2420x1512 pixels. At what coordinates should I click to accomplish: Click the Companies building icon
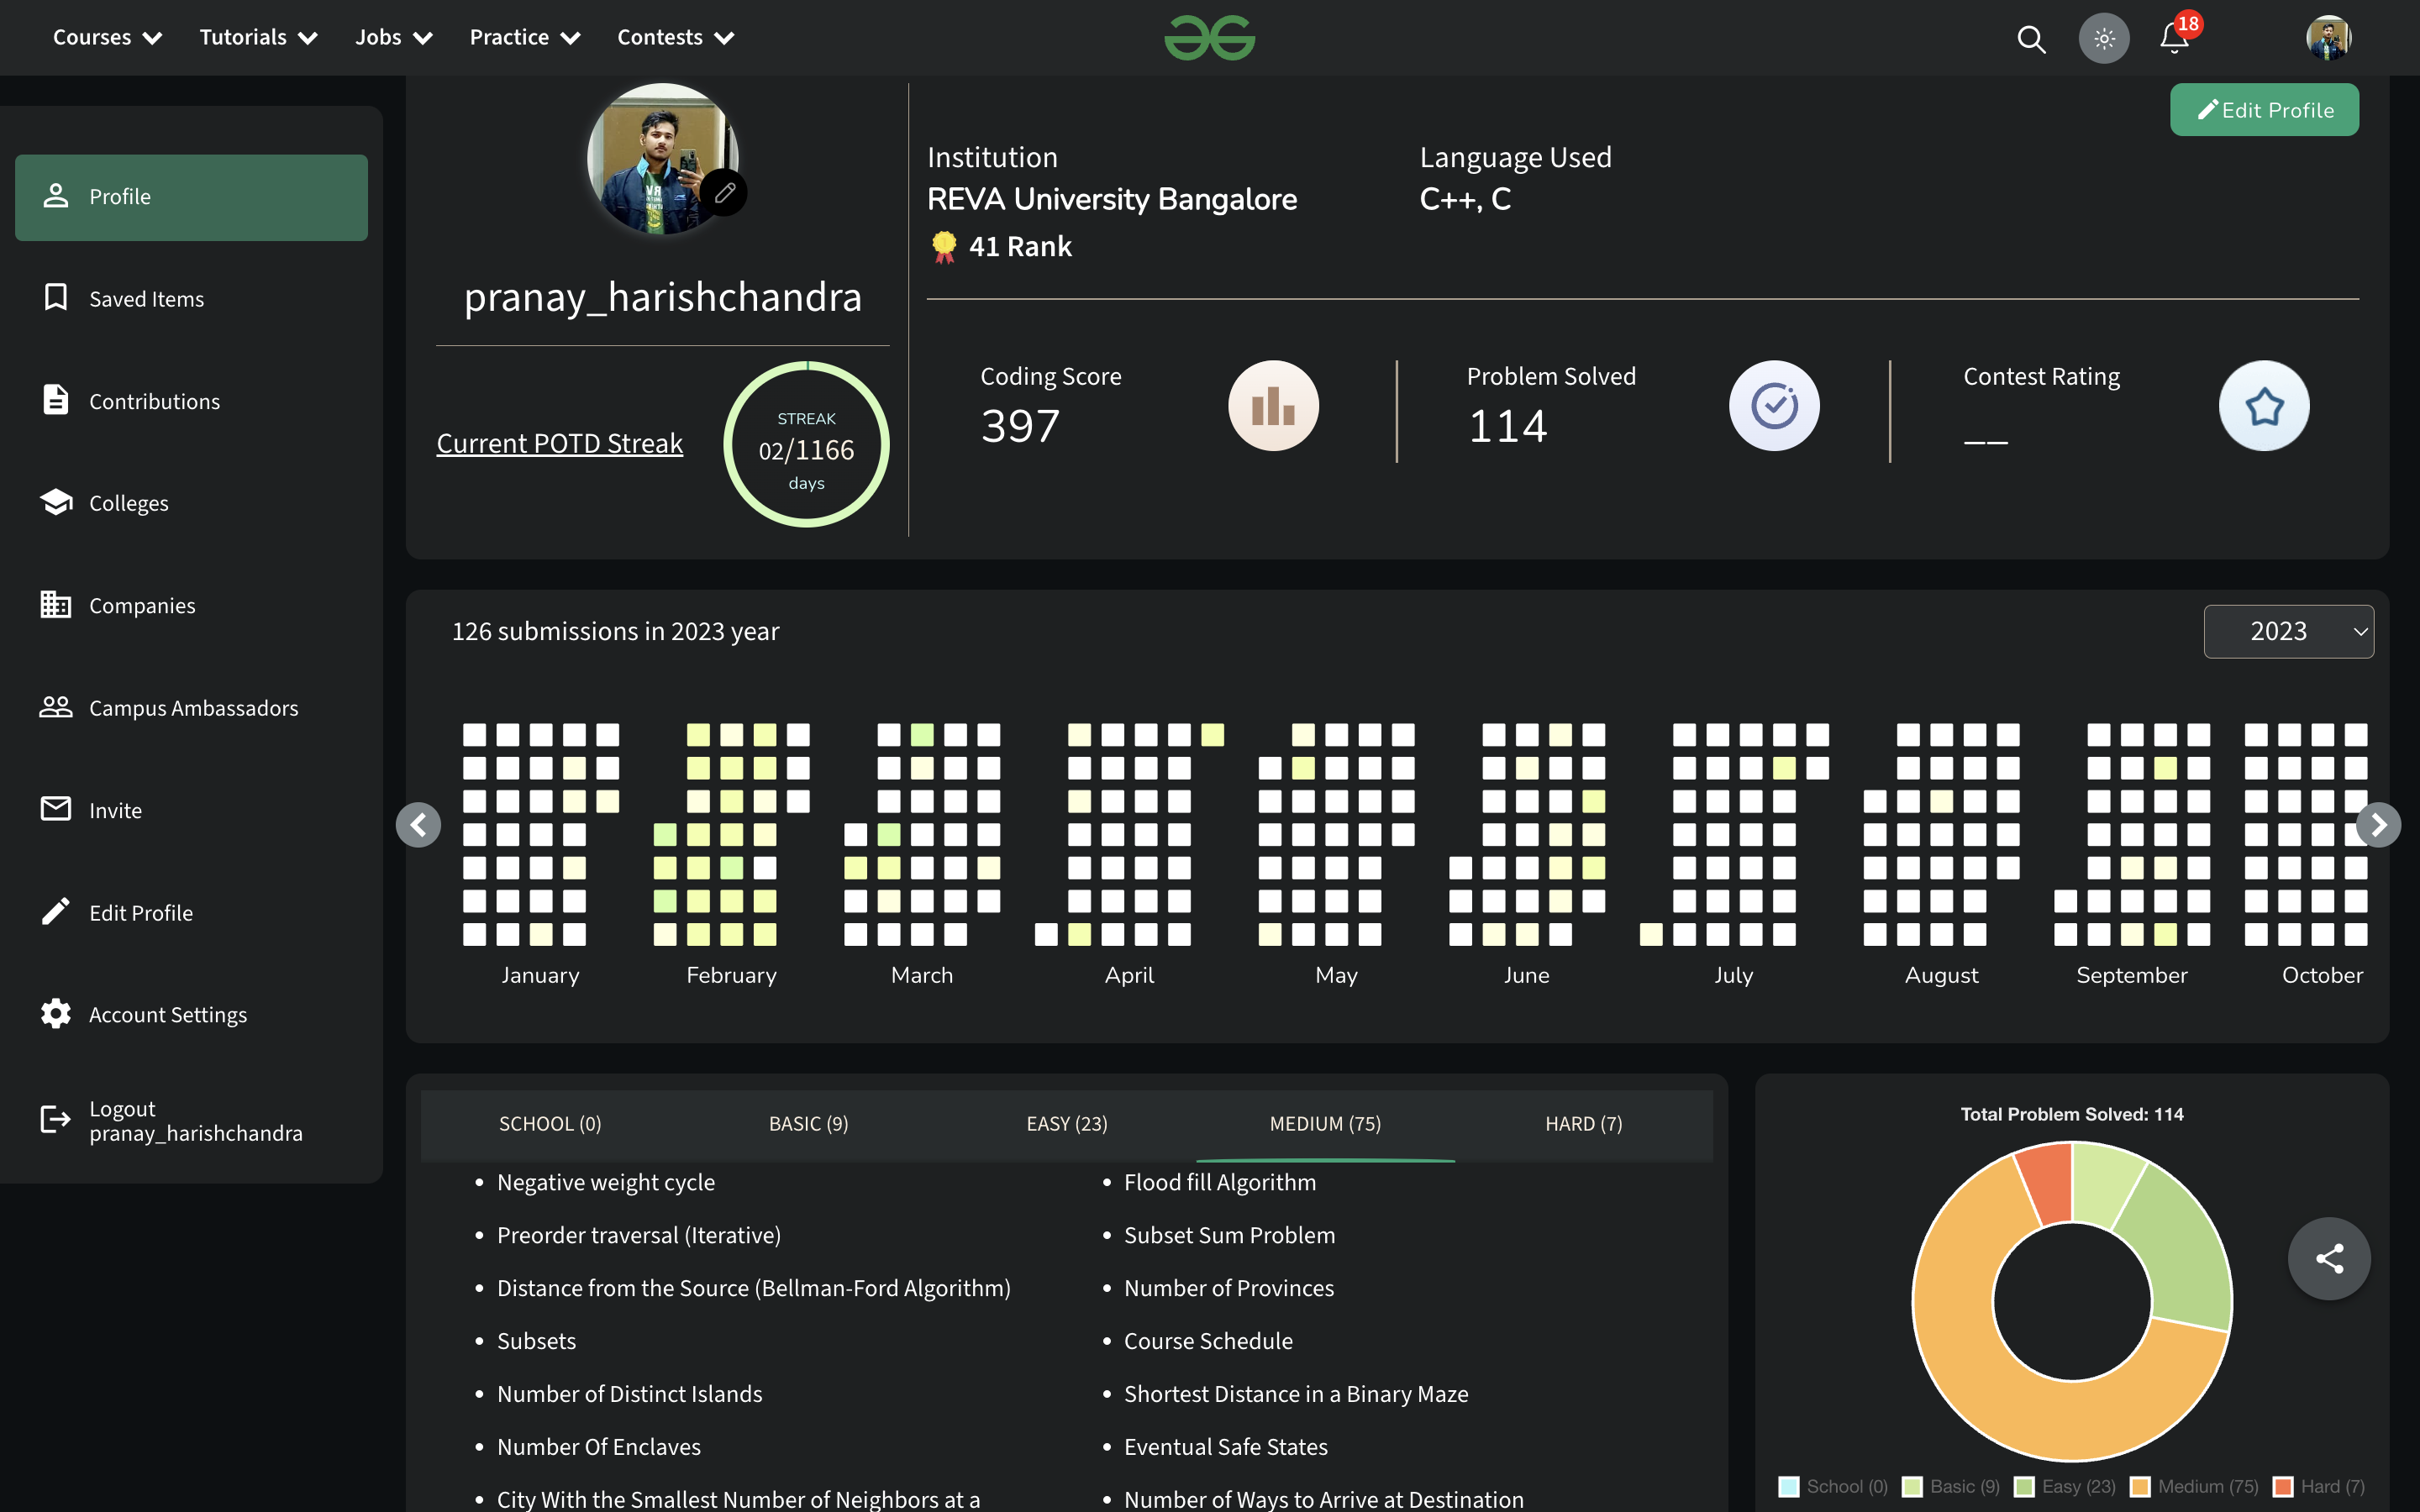[x=56, y=604]
